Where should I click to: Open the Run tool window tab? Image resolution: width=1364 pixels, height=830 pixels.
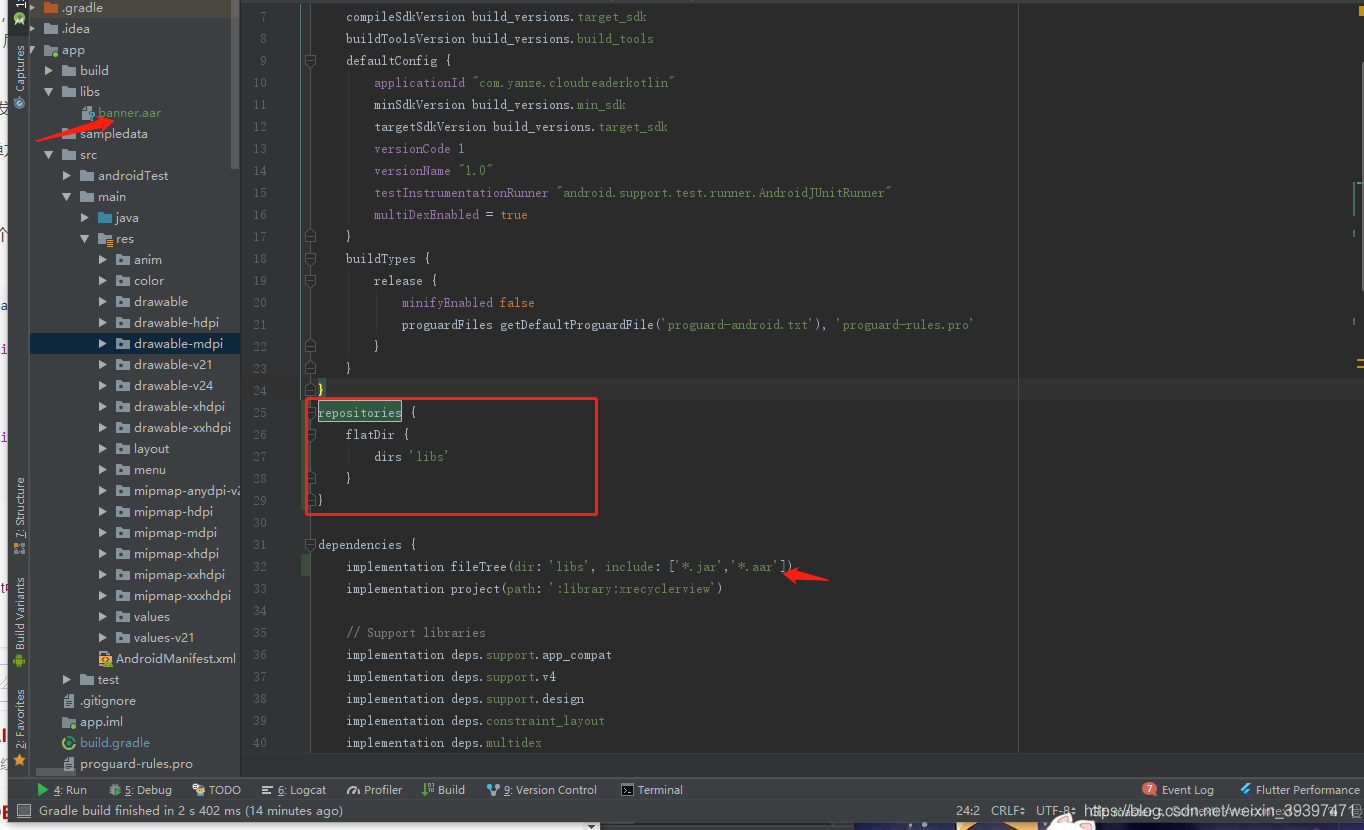62,790
